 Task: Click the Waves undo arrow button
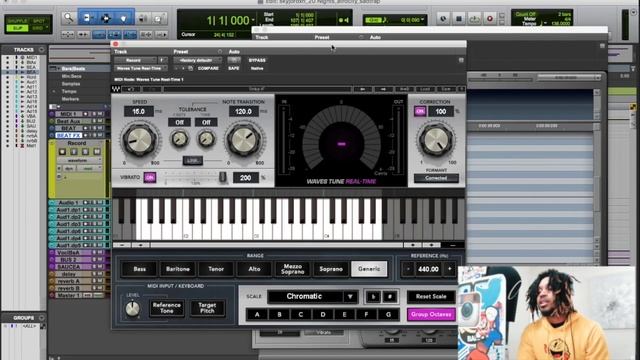click(x=131, y=89)
